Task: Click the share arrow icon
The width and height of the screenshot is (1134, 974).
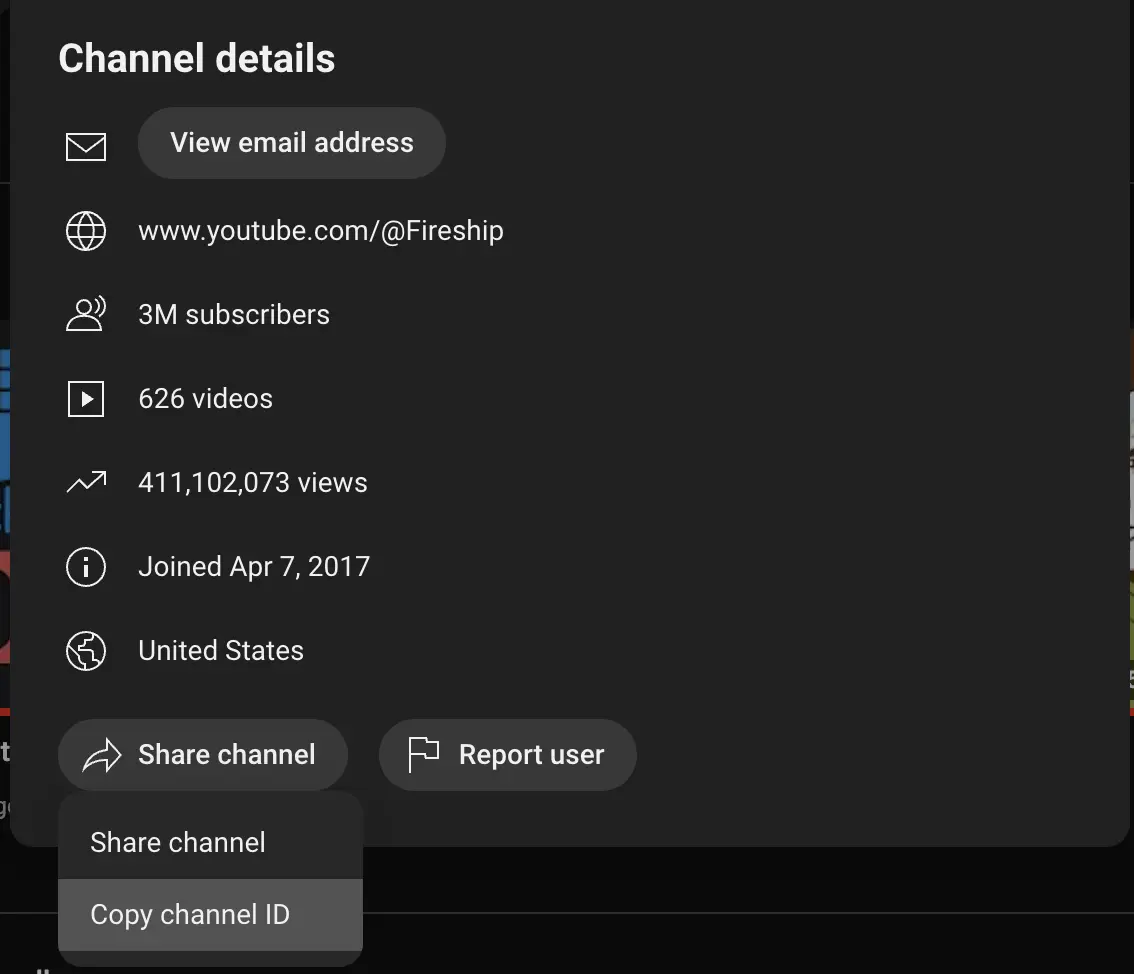Action: point(102,755)
